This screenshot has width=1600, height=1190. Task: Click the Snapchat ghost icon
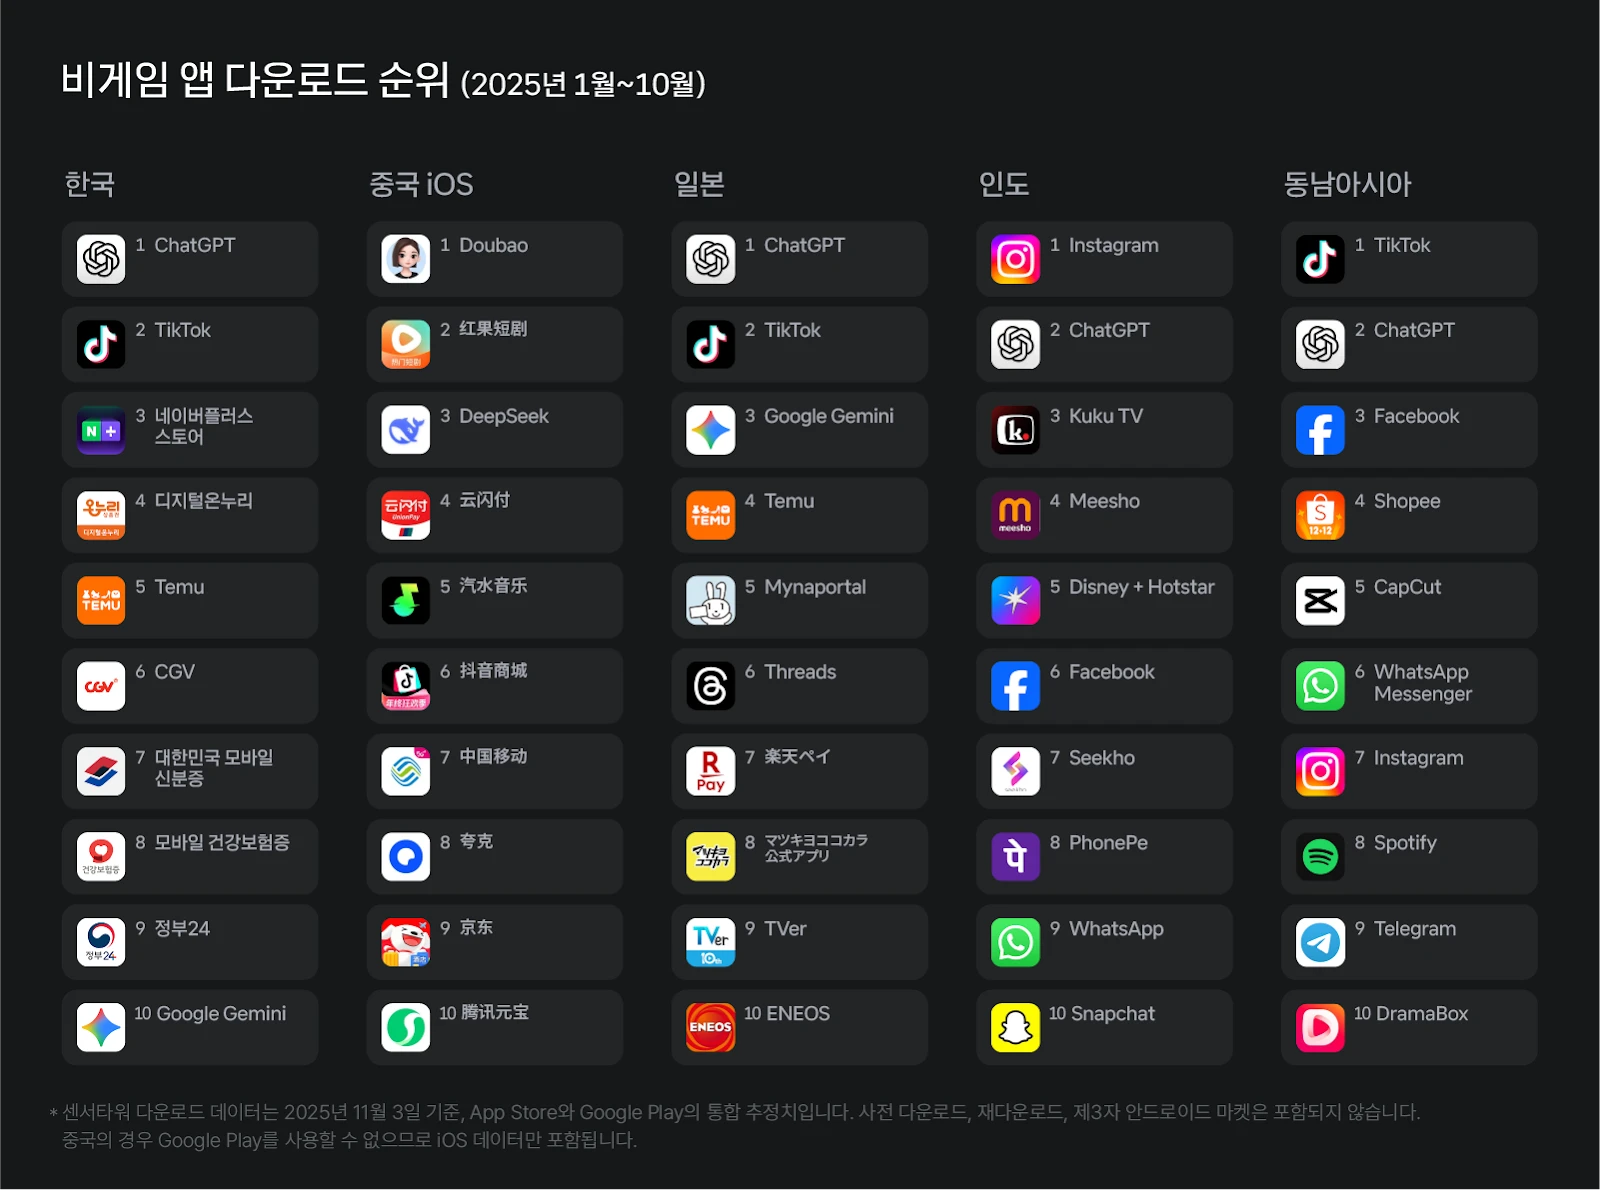coord(1016,1028)
